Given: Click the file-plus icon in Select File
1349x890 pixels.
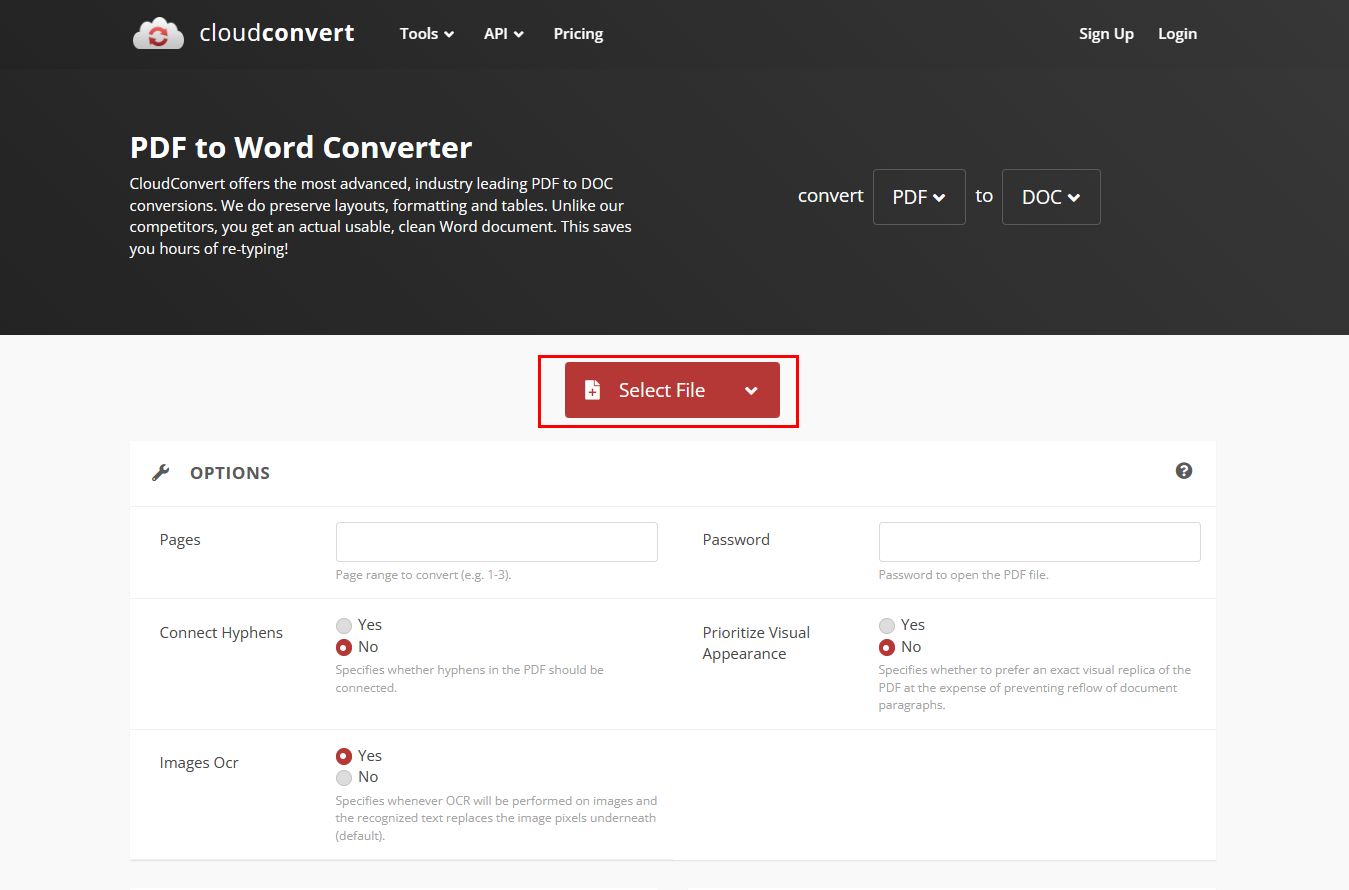Looking at the screenshot, I should tap(592, 390).
